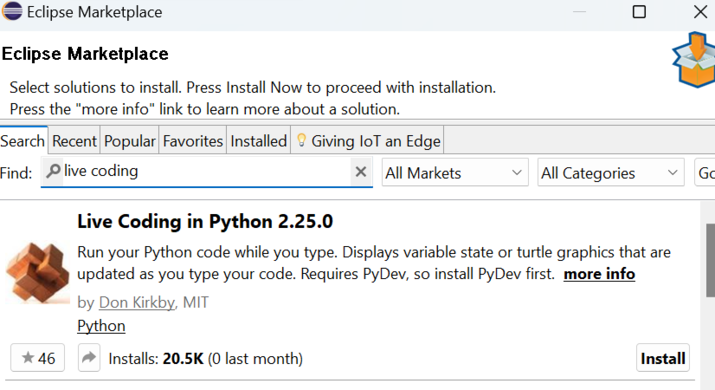Open the Giving IoT an Edge tab
Image resolution: width=715 pixels, height=390 pixels.
pyautogui.click(x=368, y=141)
